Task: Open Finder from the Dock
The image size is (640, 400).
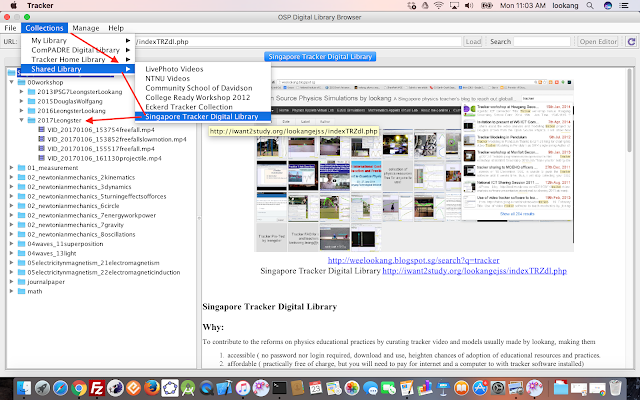Action: [x=24, y=388]
